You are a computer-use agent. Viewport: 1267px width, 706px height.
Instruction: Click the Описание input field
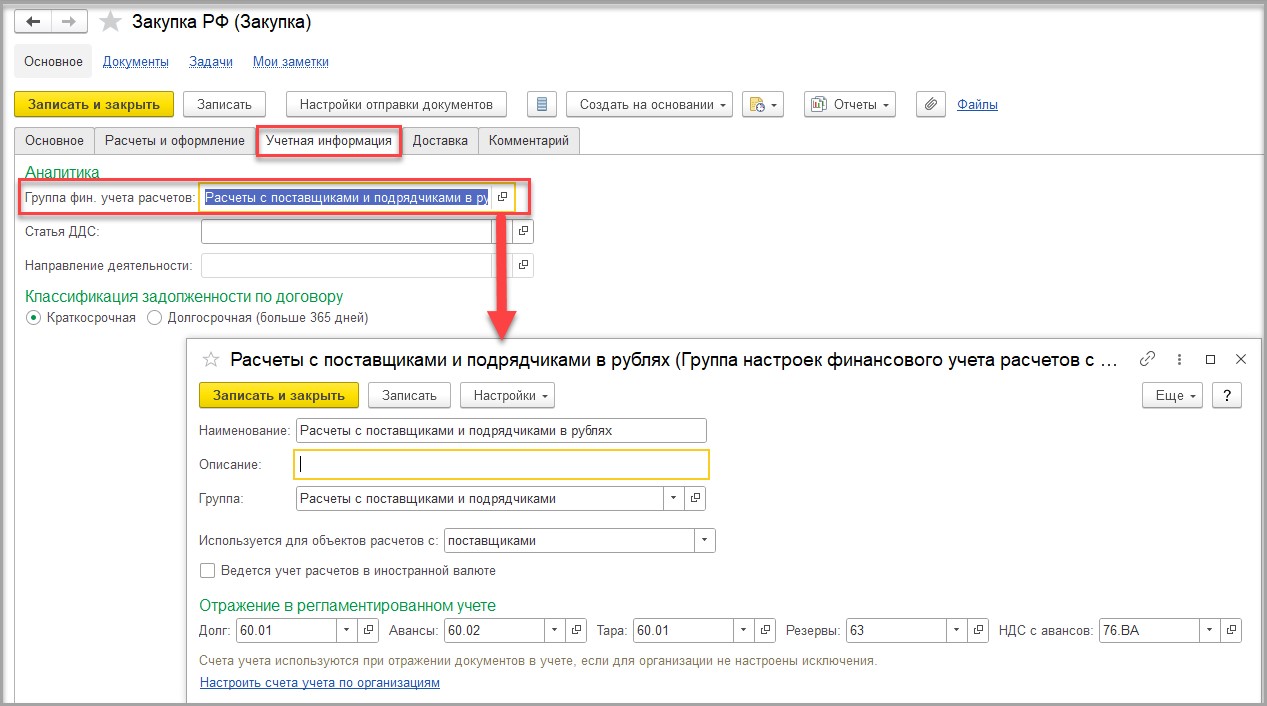point(501,464)
